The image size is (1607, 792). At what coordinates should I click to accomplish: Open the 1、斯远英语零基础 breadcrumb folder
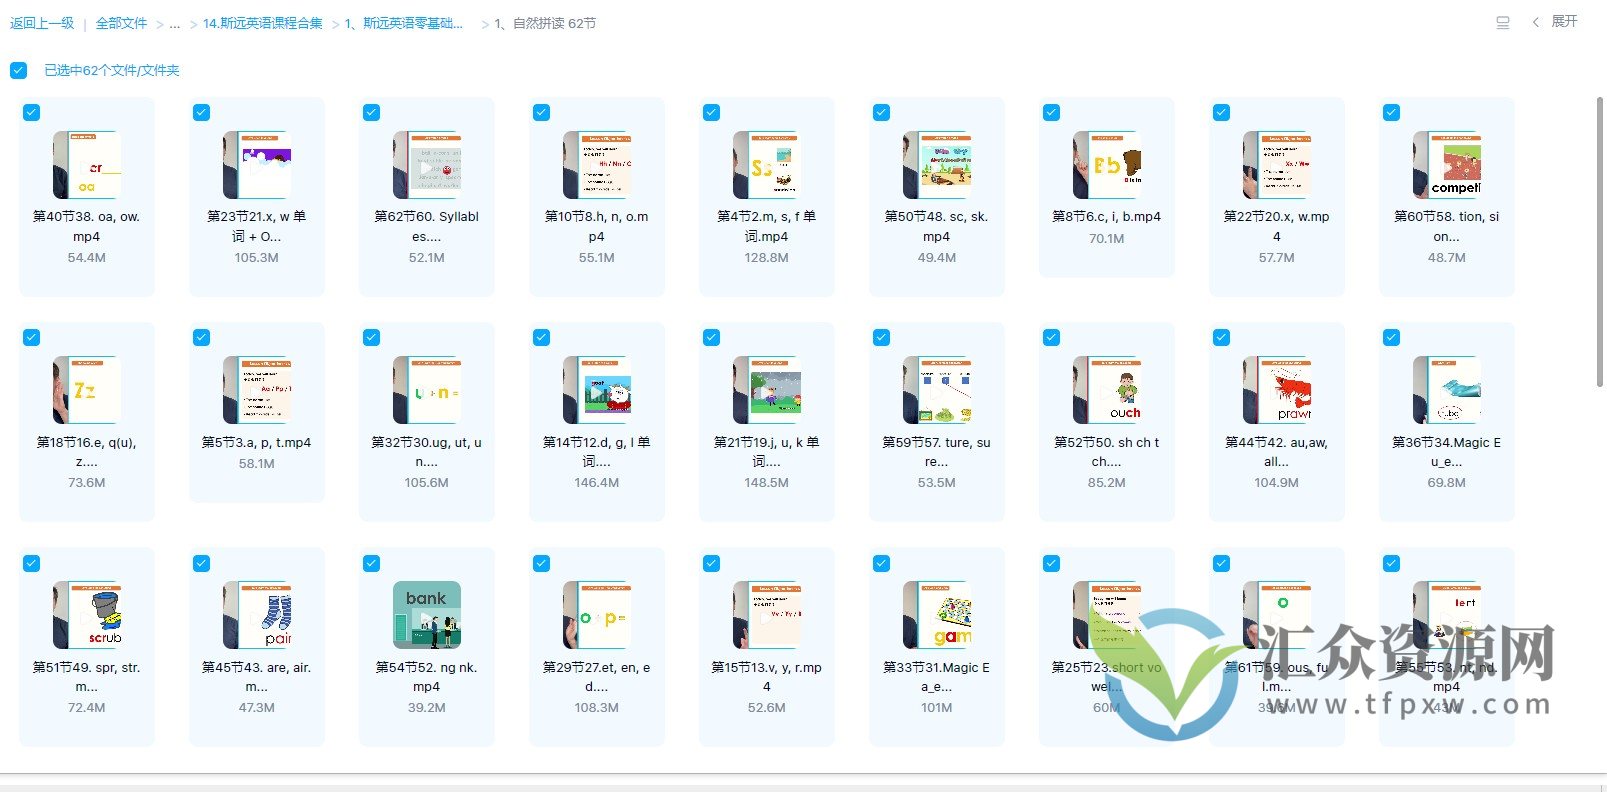(x=404, y=23)
